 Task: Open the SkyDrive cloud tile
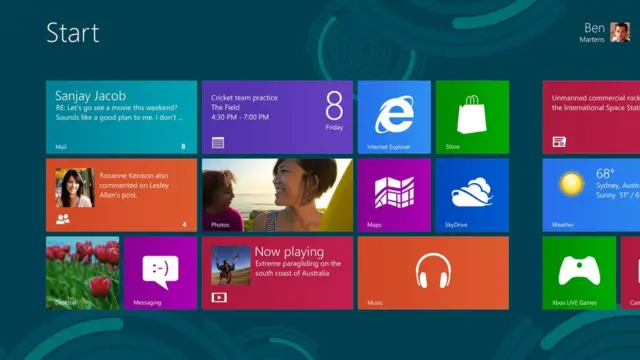472,195
